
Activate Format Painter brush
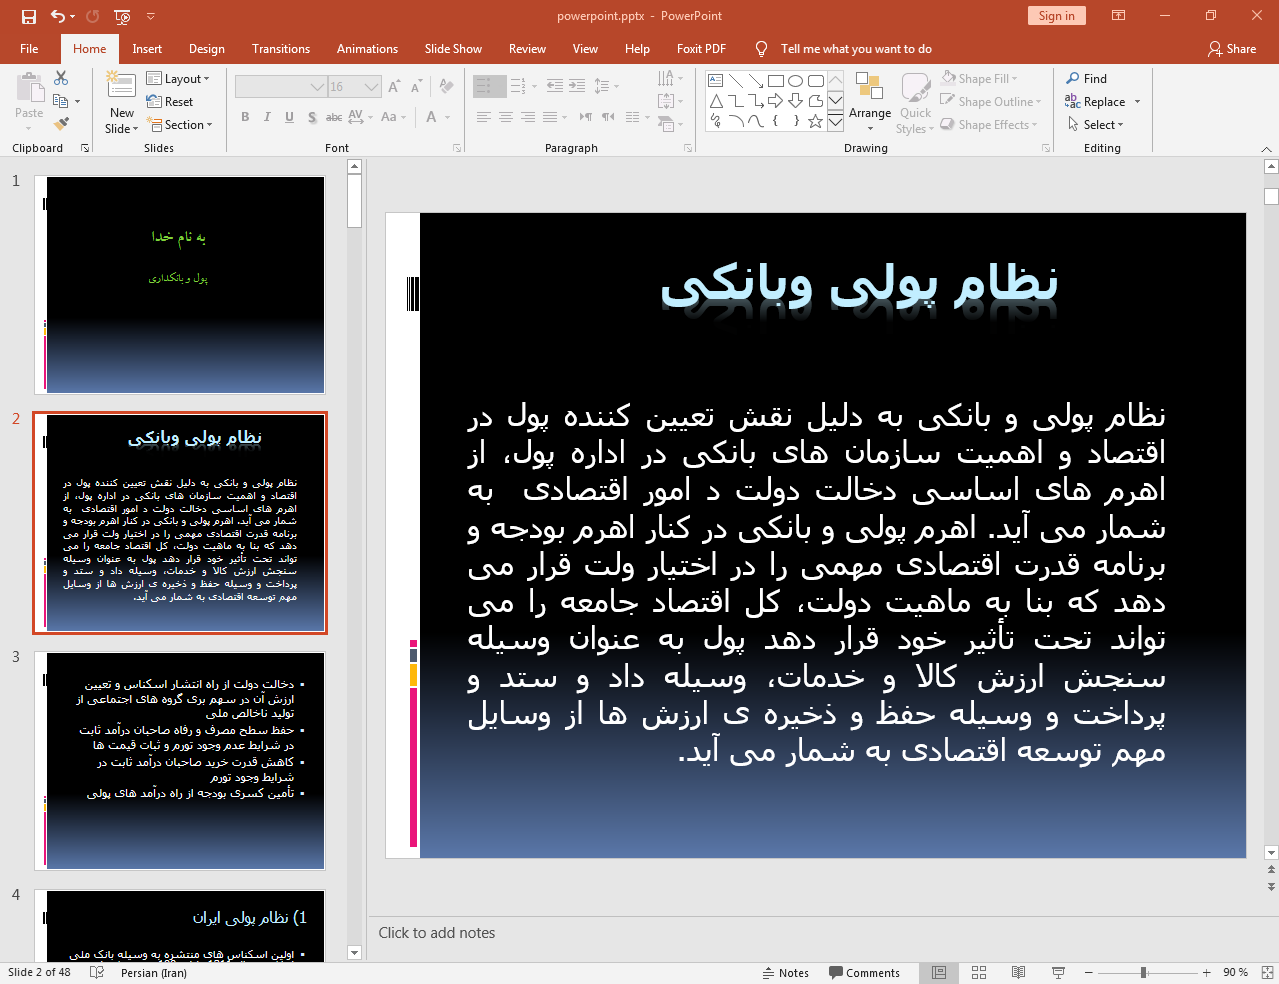point(61,124)
